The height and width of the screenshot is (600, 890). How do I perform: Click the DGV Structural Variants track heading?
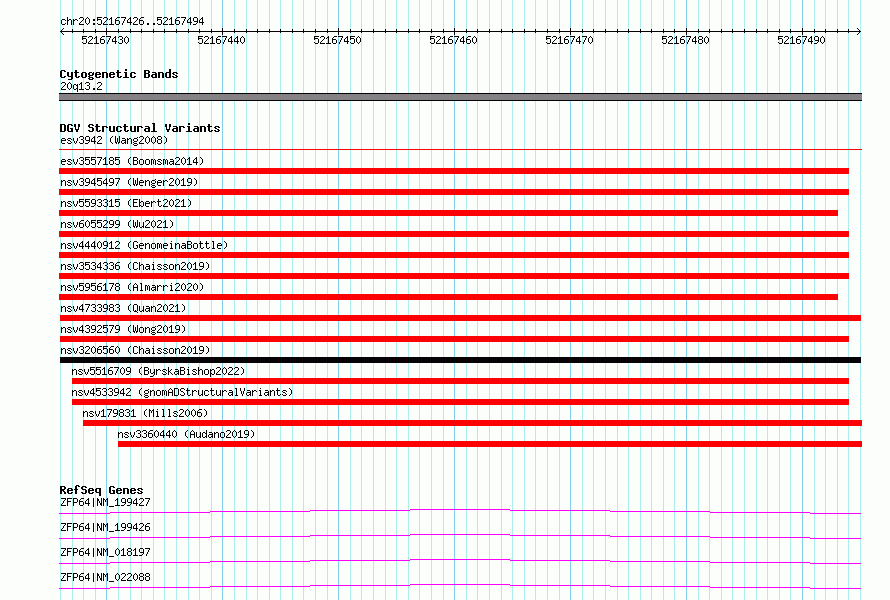140,128
